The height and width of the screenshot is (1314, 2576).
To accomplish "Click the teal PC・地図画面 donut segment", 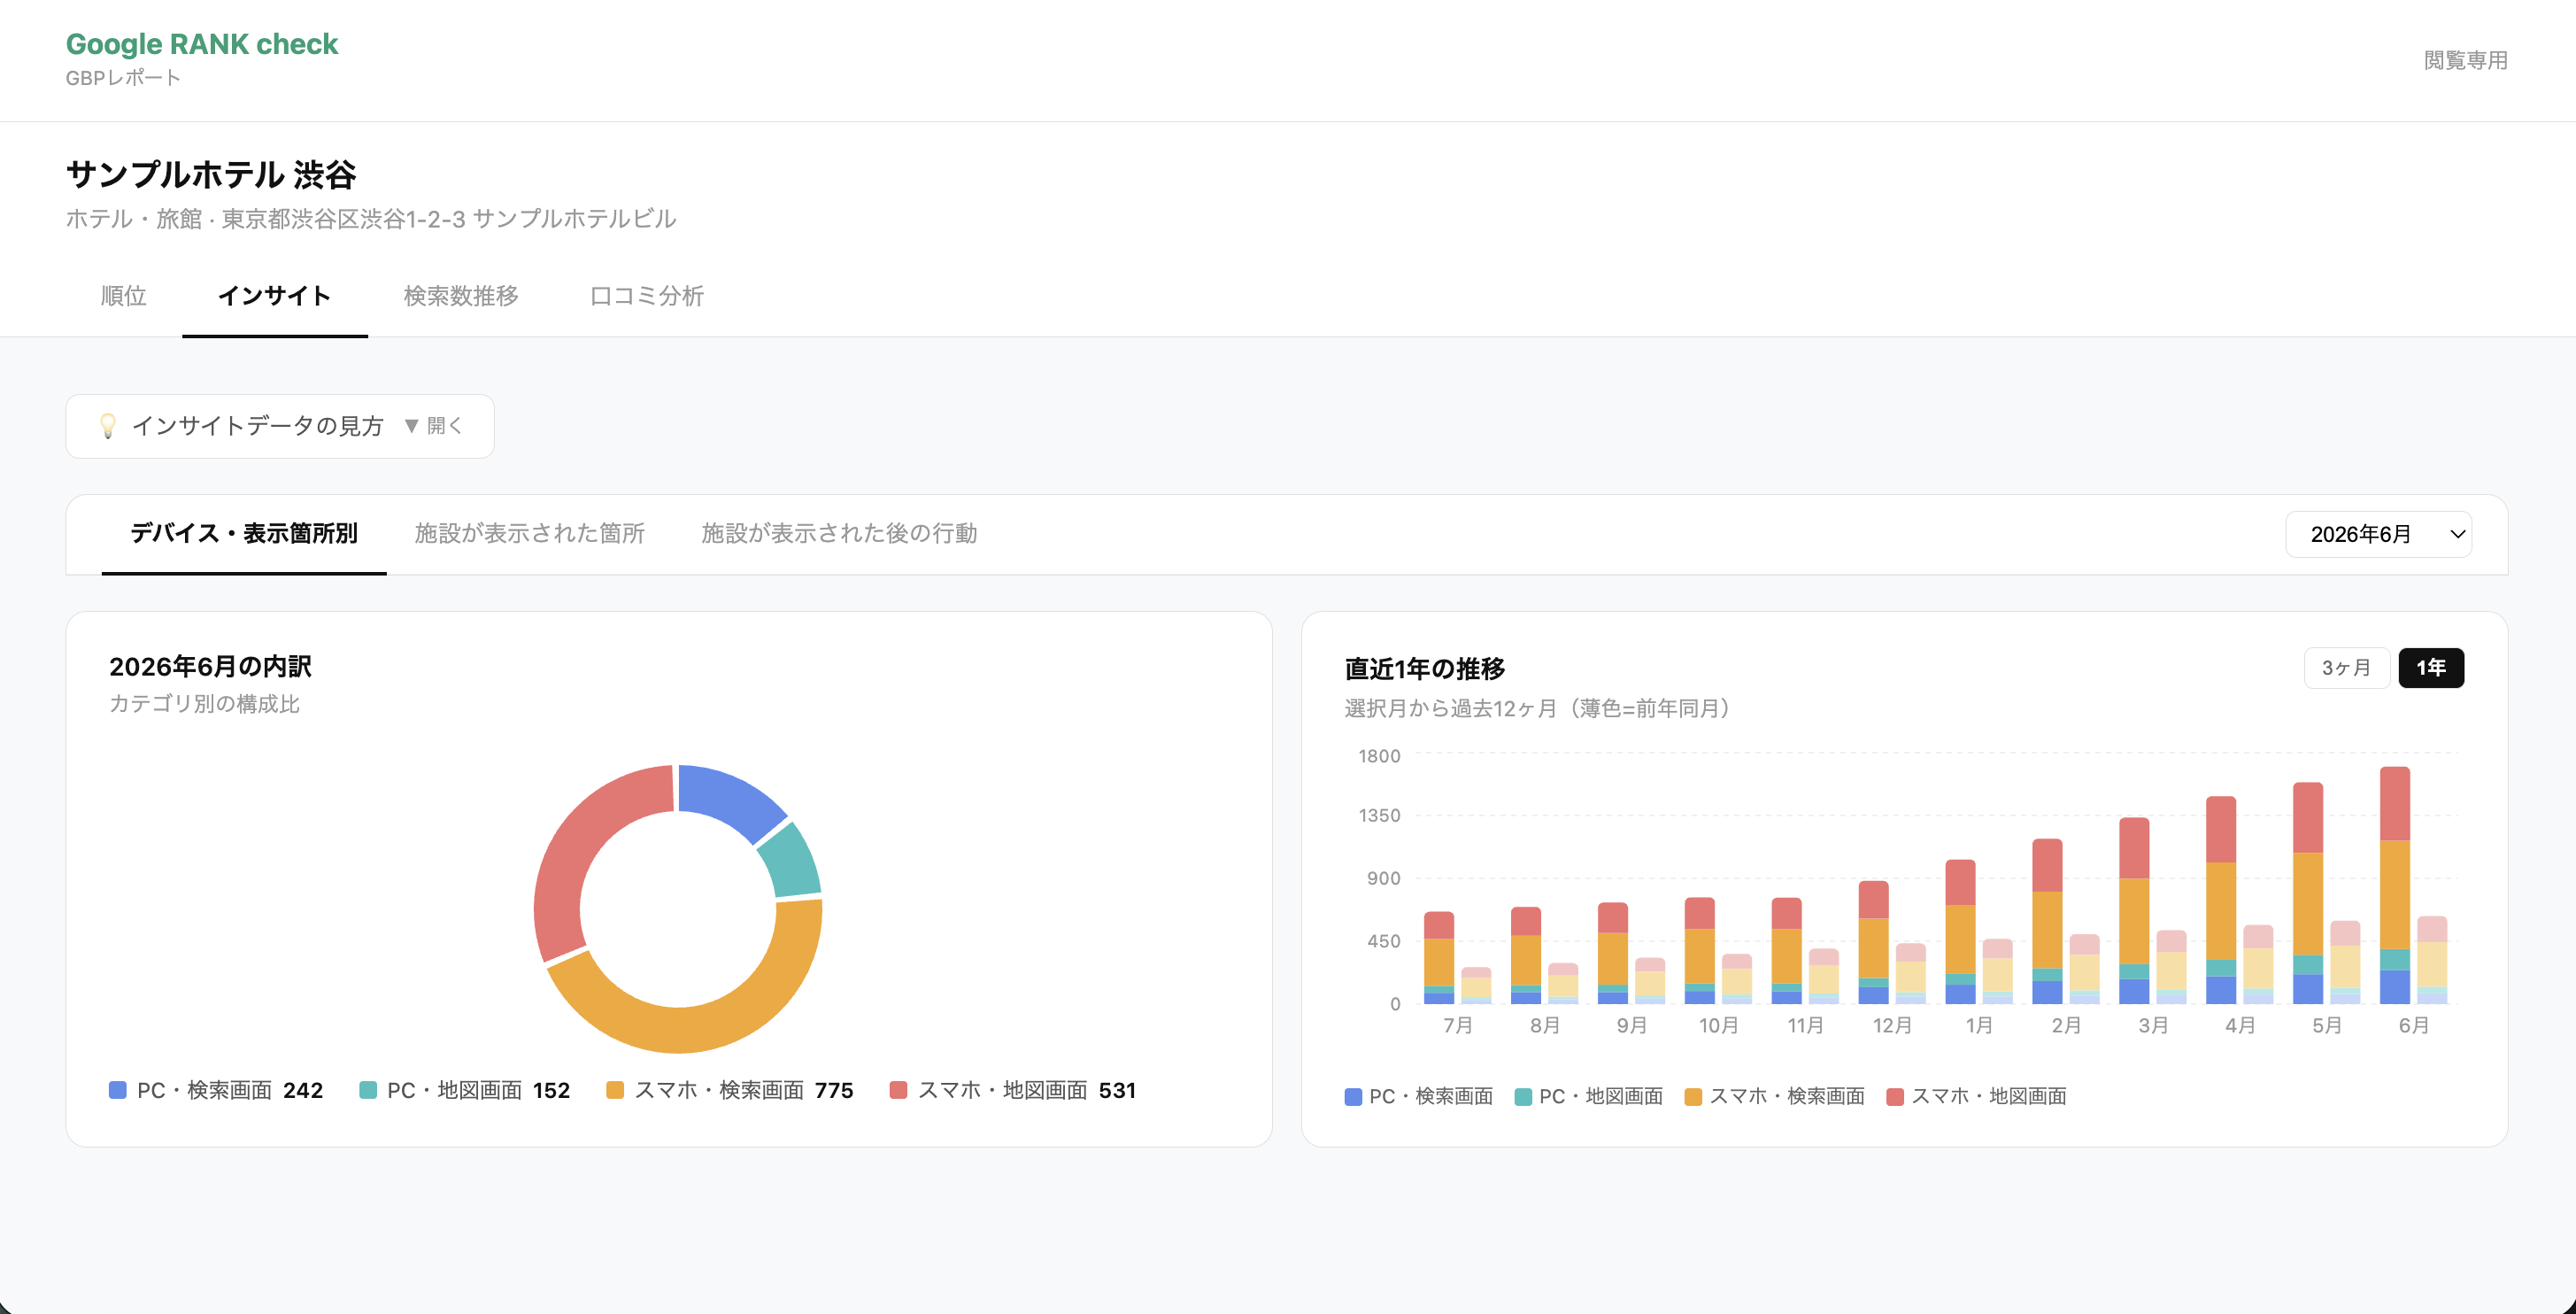I will click(791, 861).
